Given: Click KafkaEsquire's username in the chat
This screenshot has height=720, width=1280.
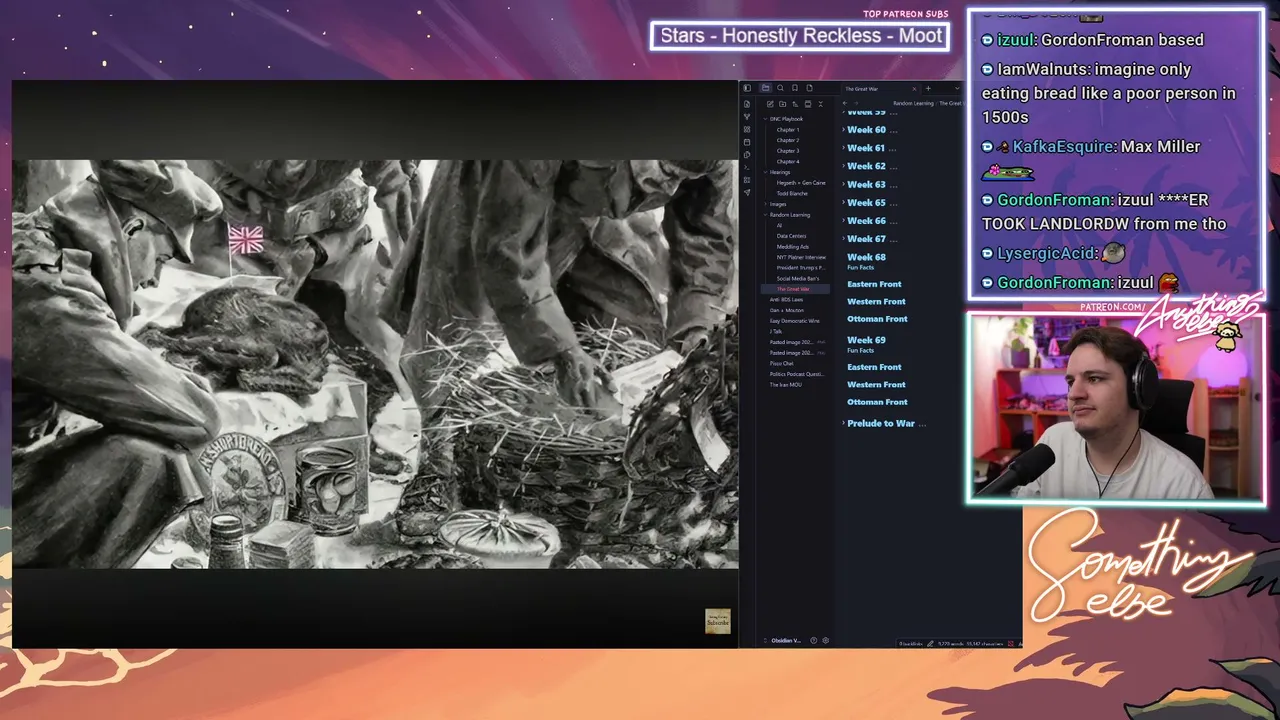Looking at the screenshot, I should (1063, 146).
